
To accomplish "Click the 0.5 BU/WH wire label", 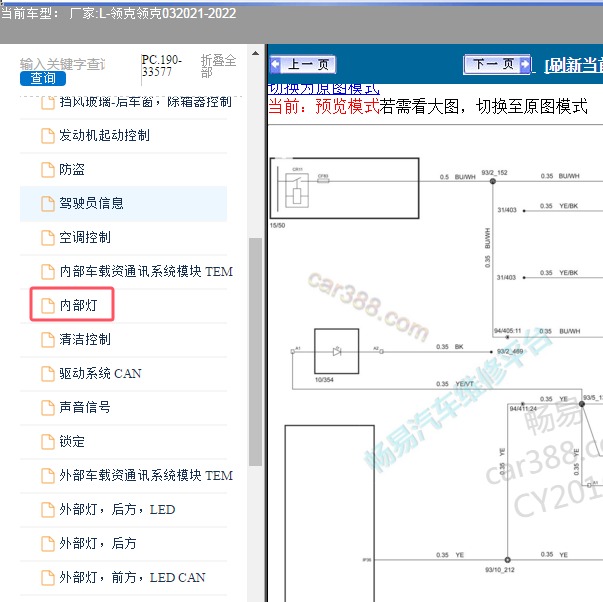I will [458, 177].
